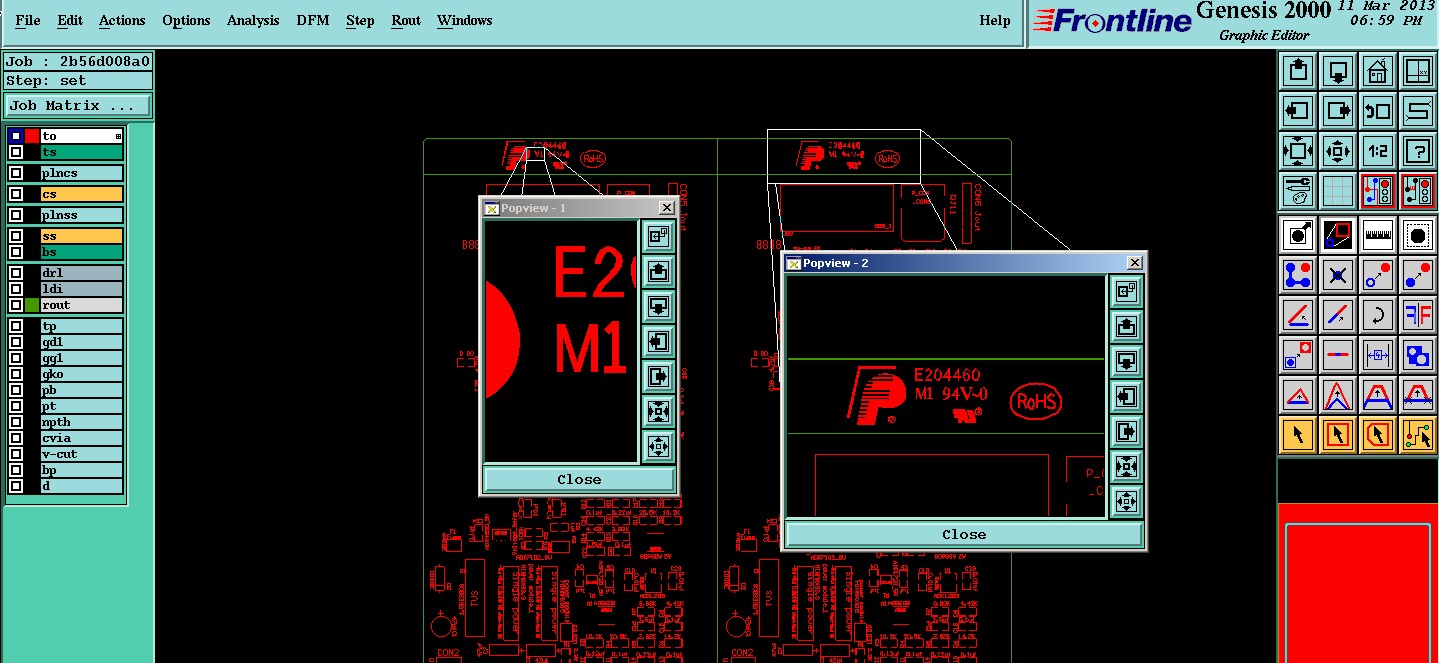This screenshot has width=1439, height=663.
Task: Select the net-connected arrow selection tool
Action: (1418, 435)
